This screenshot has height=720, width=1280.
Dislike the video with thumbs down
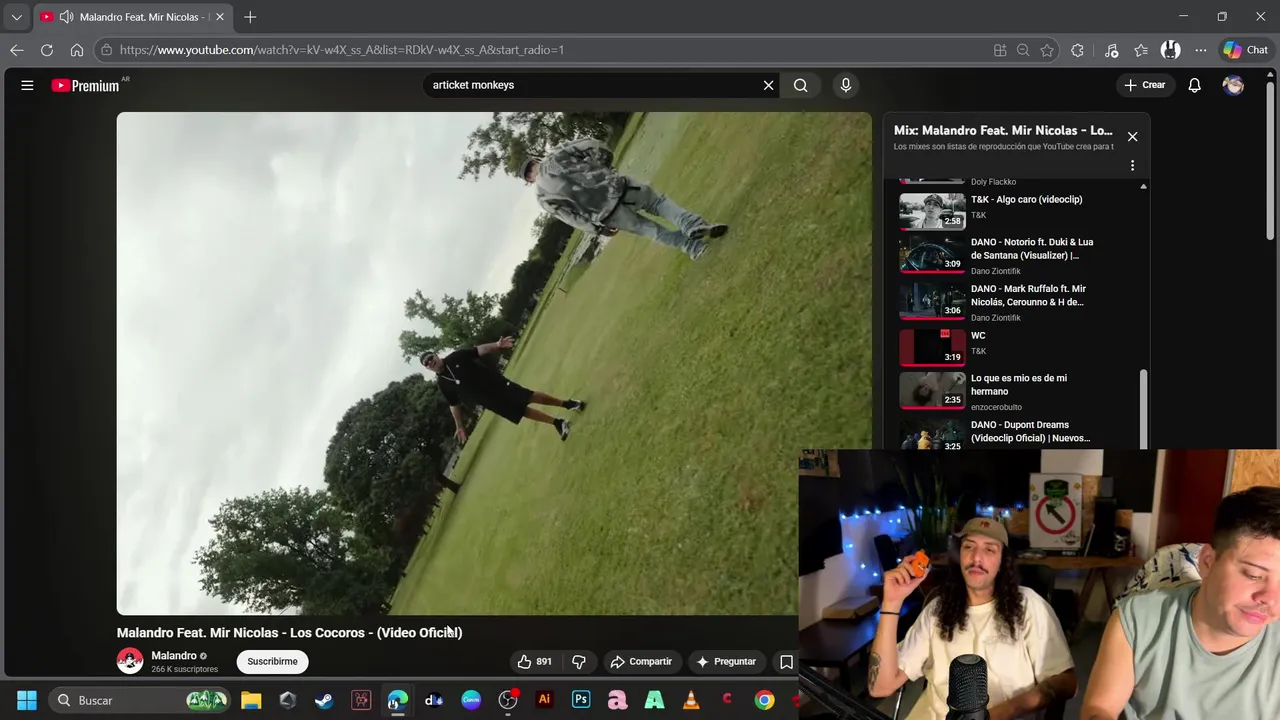click(x=578, y=661)
